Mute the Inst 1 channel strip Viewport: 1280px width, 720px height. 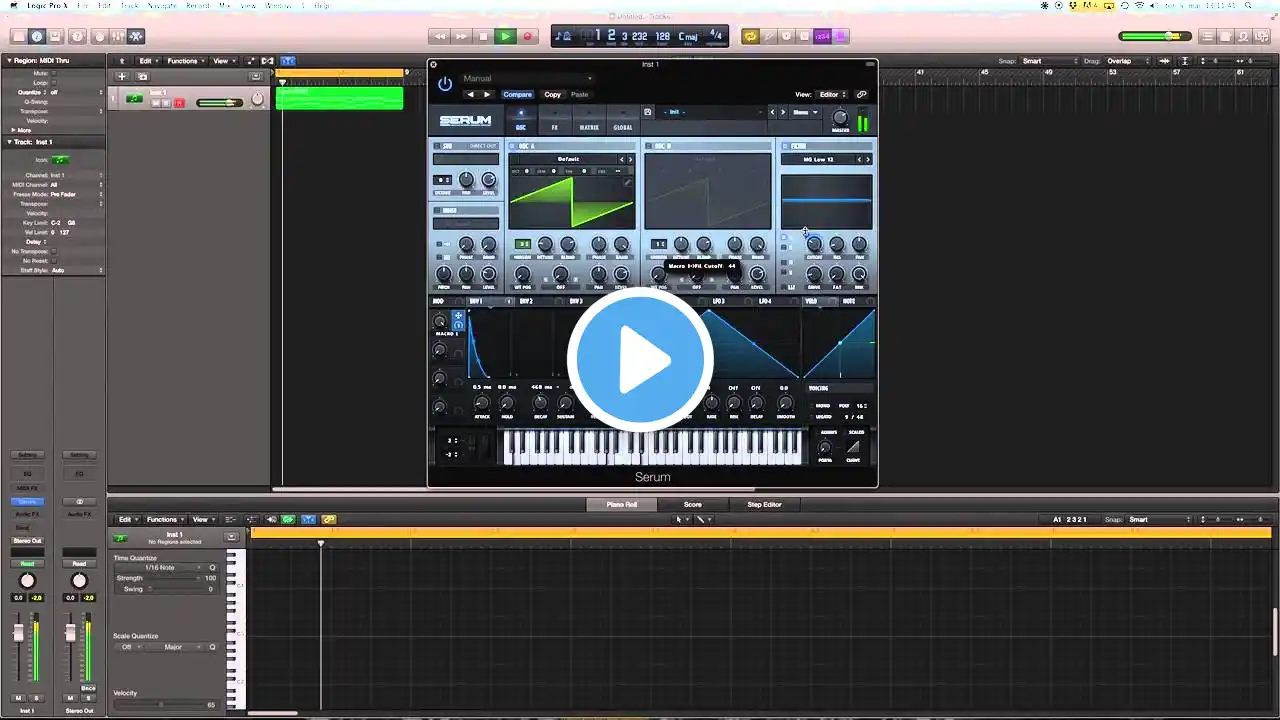click(18, 698)
